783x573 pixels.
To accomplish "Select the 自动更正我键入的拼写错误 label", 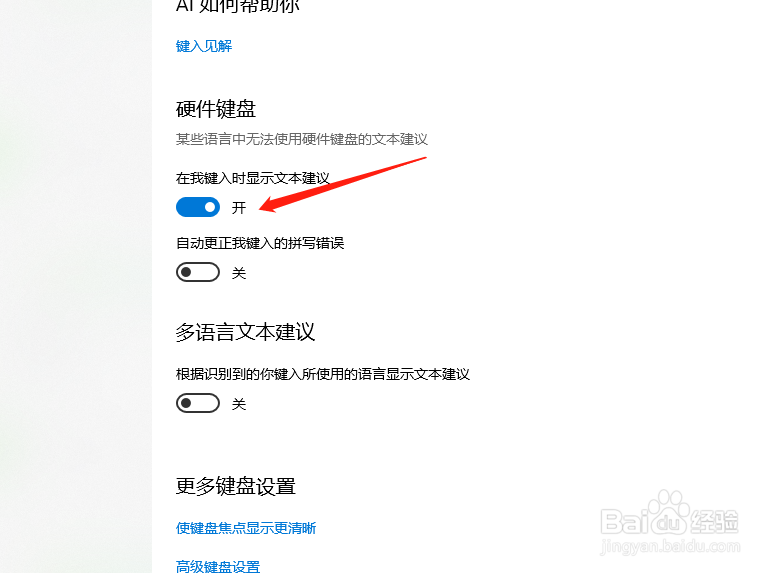I will 260,243.
